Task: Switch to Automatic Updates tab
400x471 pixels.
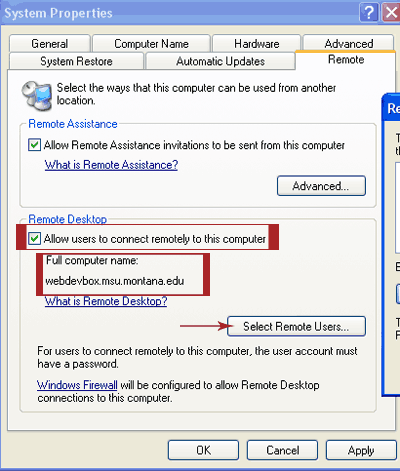Action: tap(220, 61)
